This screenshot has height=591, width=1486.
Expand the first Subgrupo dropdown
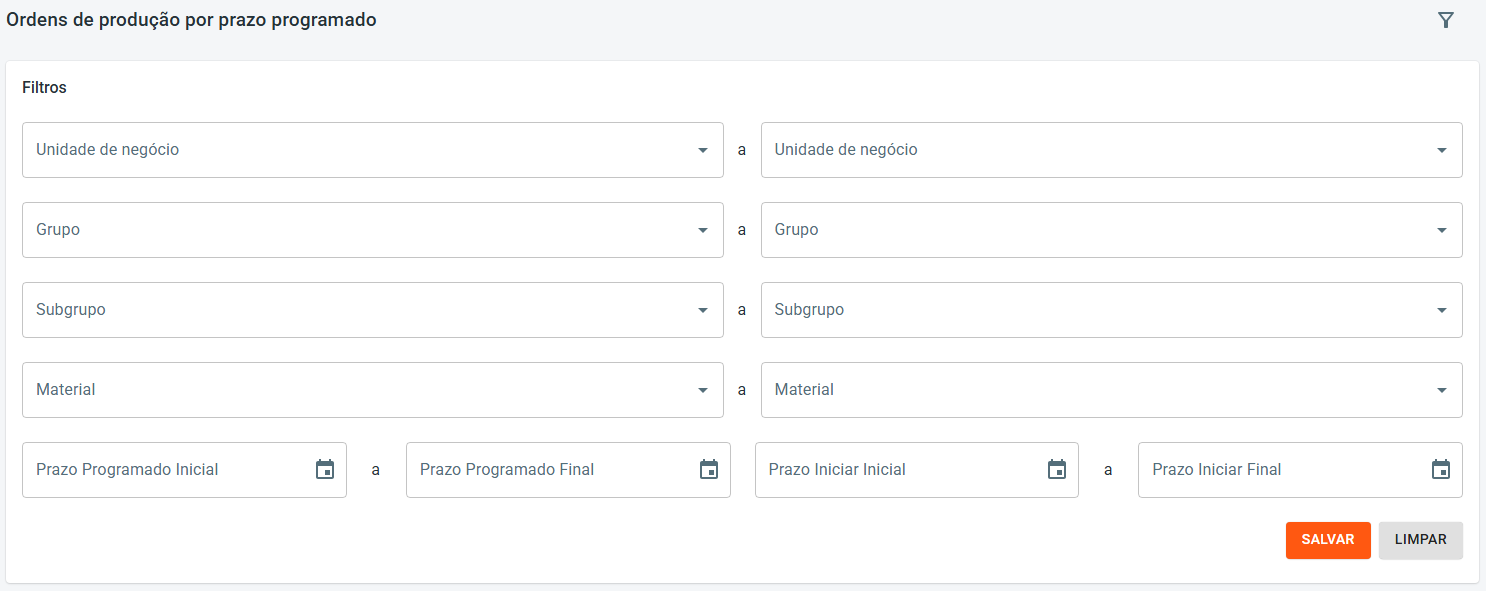[702, 310]
